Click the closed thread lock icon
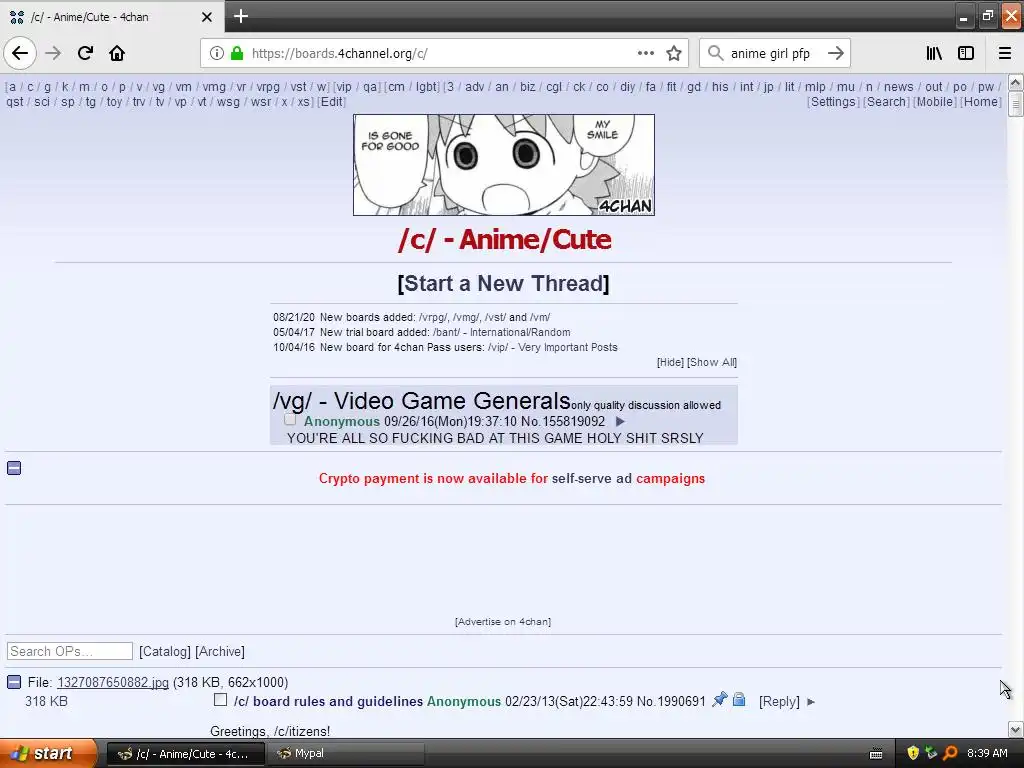 click(739, 699)
